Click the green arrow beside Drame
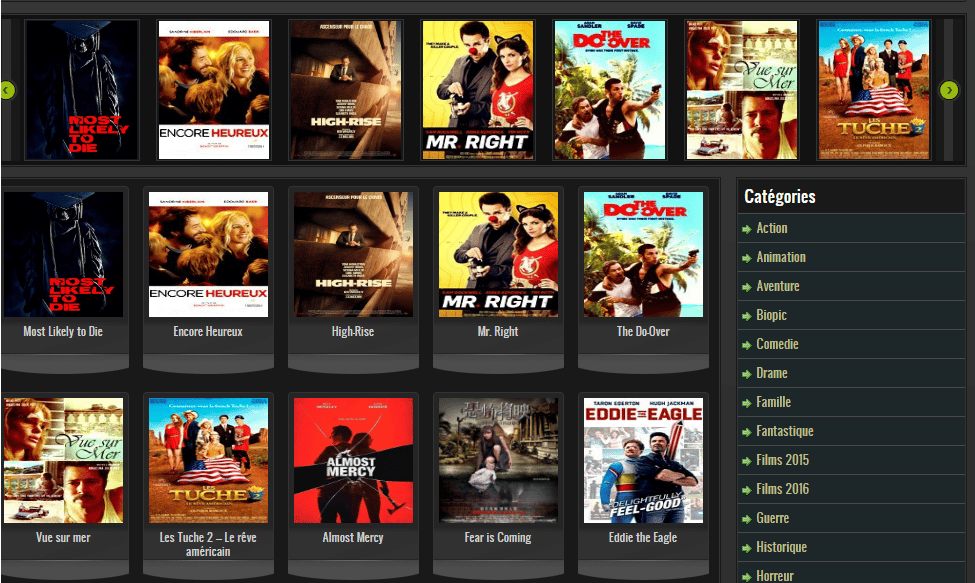The height and width of the screenshot is (583, 975). coord(747,374)
